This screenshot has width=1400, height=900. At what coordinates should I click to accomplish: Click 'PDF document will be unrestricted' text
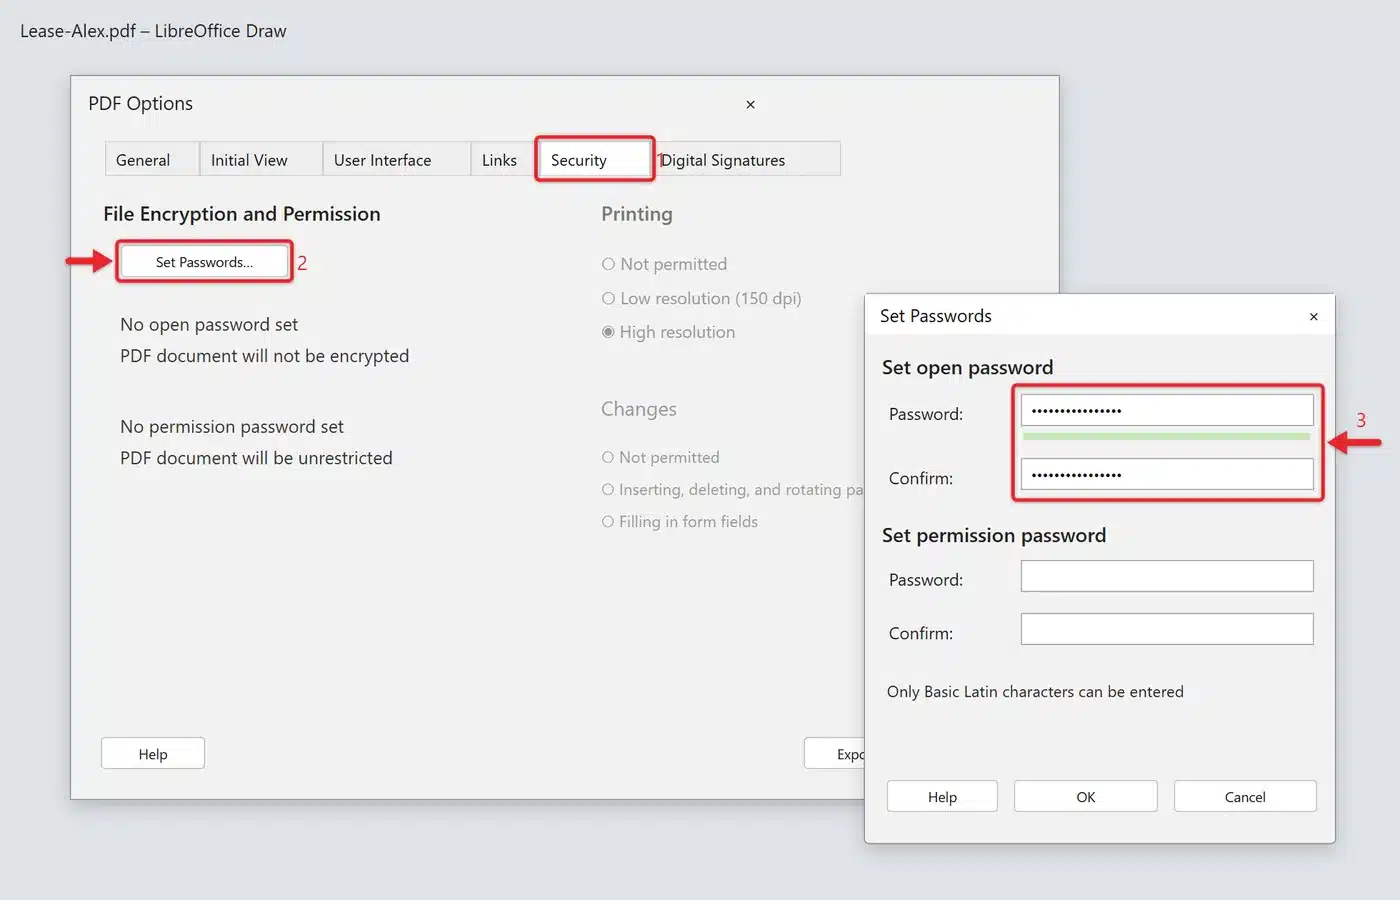pyautogui.click(x=256, y=458)
